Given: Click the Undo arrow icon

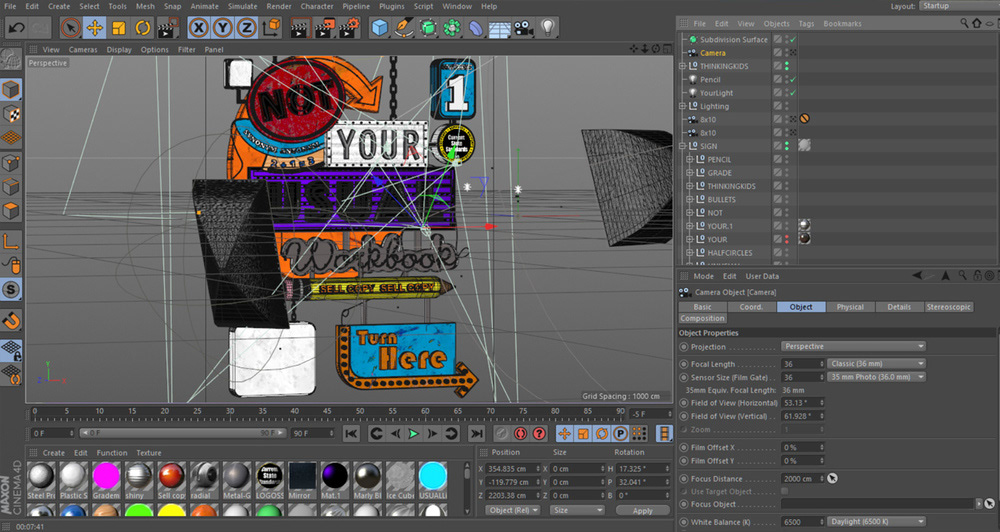Looking at the screenshot, I should 17,28.
